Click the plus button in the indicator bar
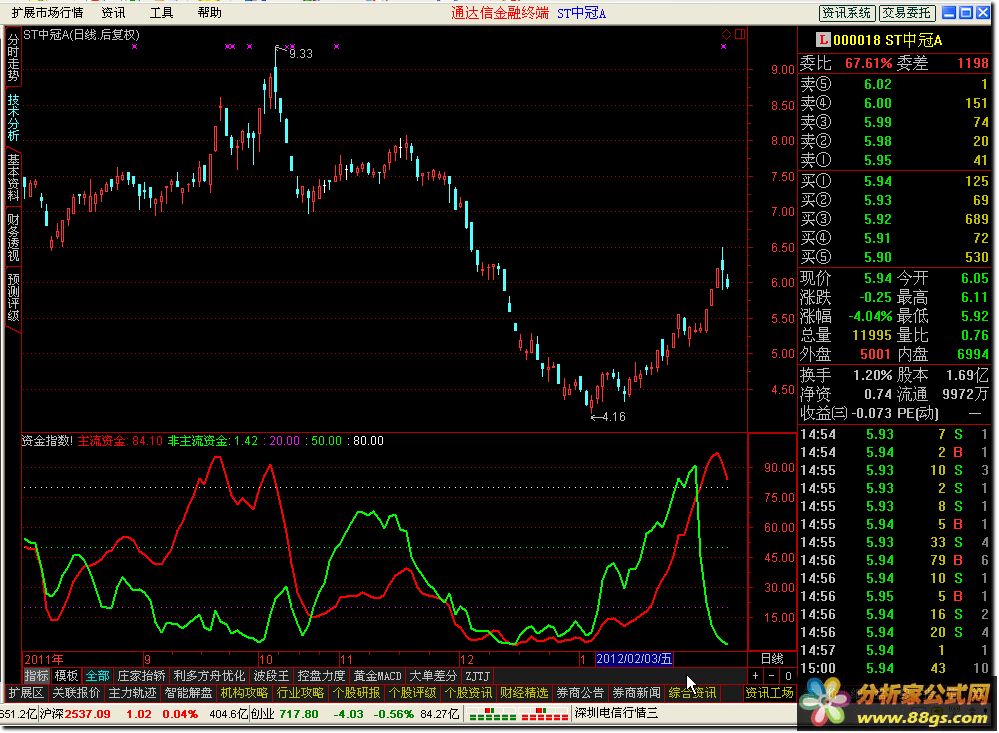999x733 pixels. pyautogui.click(x=755, y=676)
